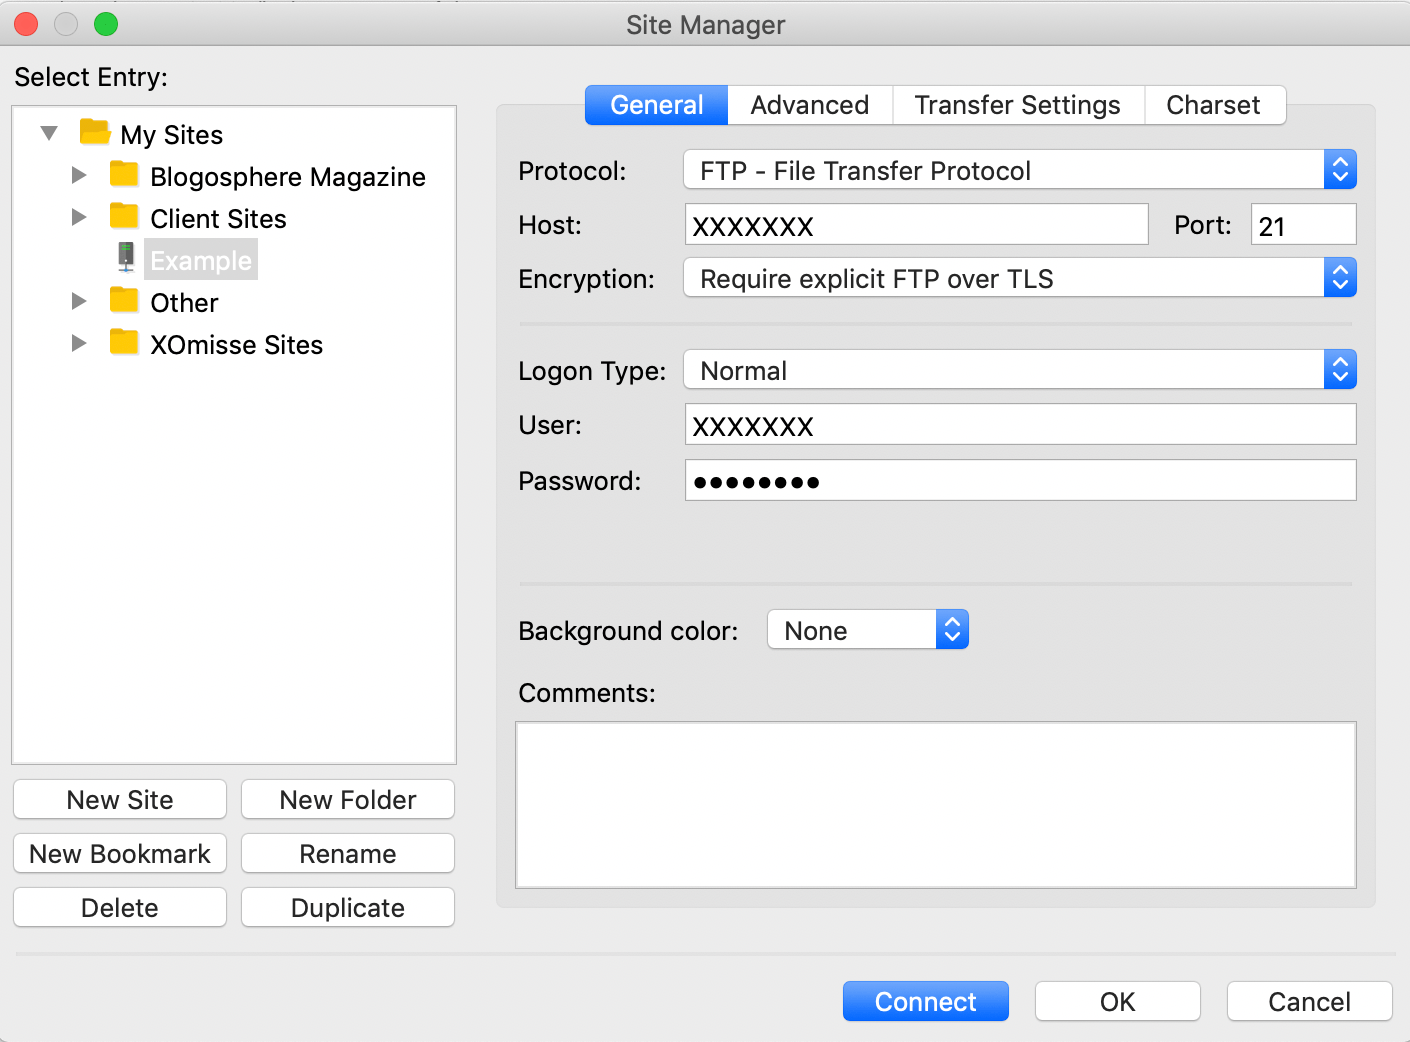Click the Other folder icon
1410x1042 pixels.
(124, 300)
